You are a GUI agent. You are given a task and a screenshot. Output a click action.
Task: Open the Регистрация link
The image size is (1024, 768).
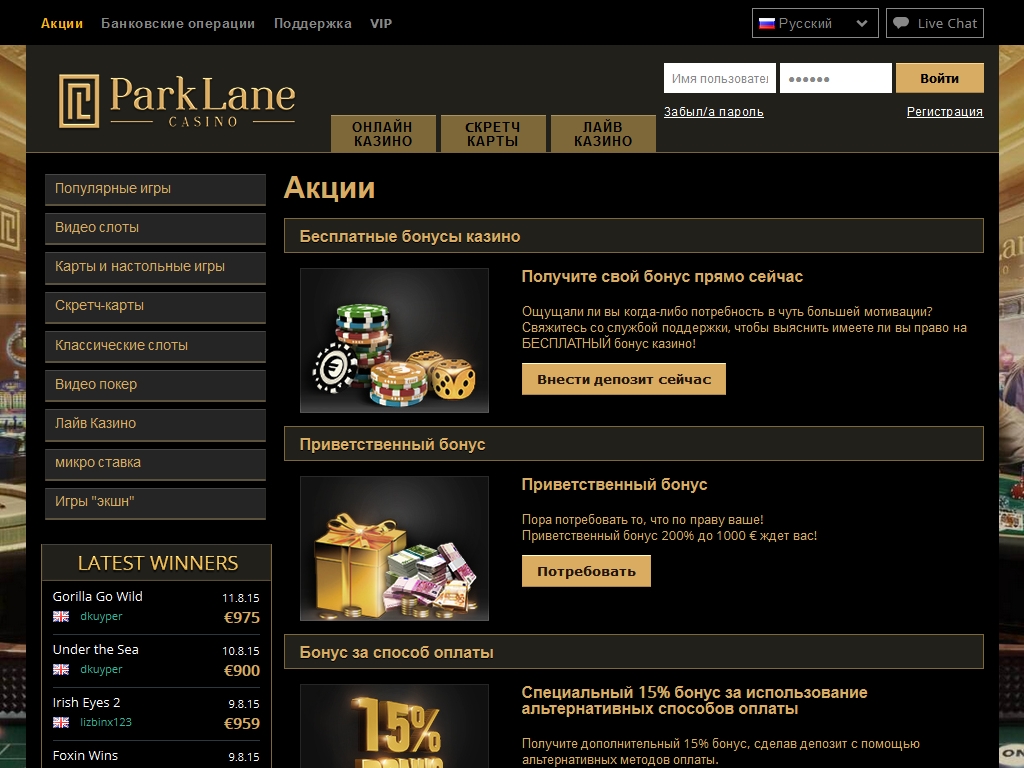pos(944,112)
